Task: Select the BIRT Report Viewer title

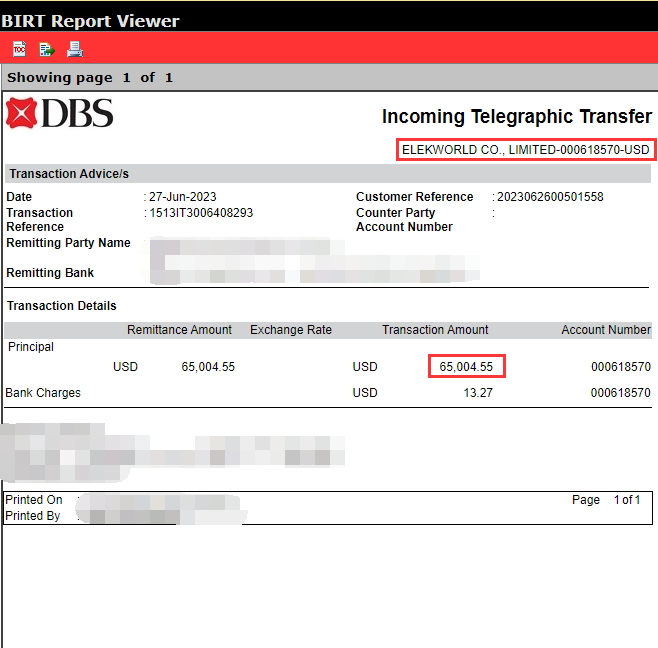Action: coord(90,21)
